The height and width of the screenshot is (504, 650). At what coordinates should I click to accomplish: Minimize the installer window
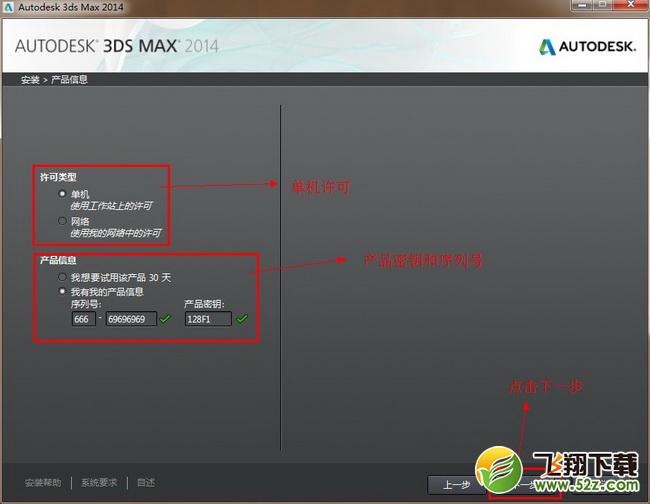(x=582, y=5)
